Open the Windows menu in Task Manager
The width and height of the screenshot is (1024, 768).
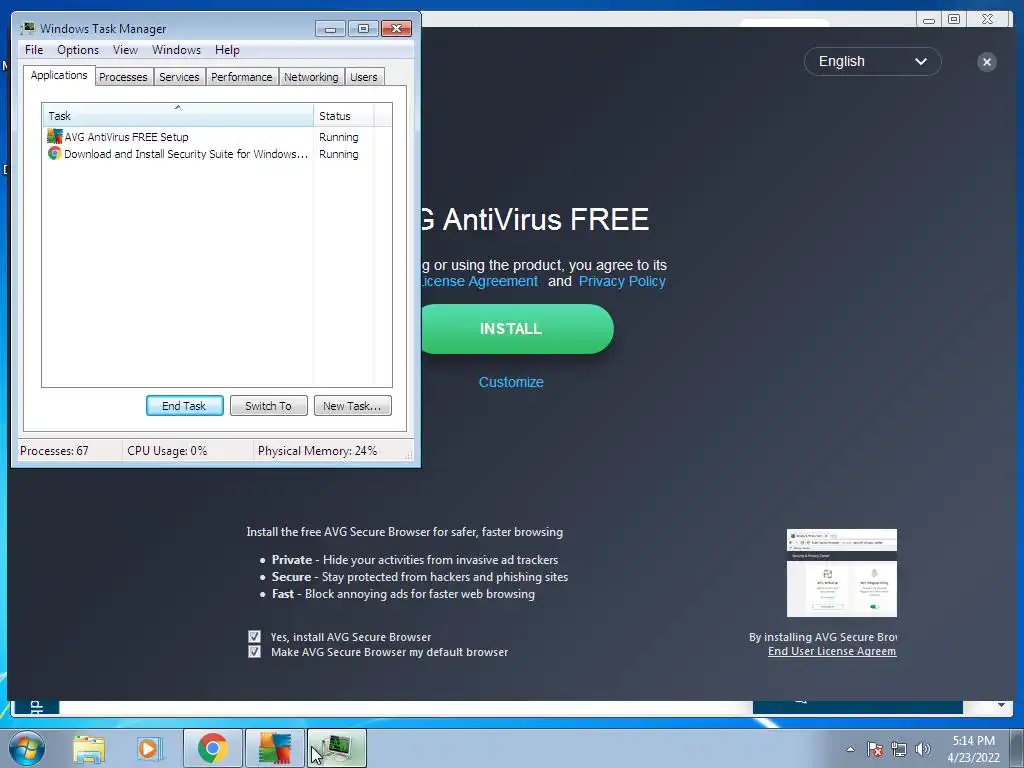point(176,50)
